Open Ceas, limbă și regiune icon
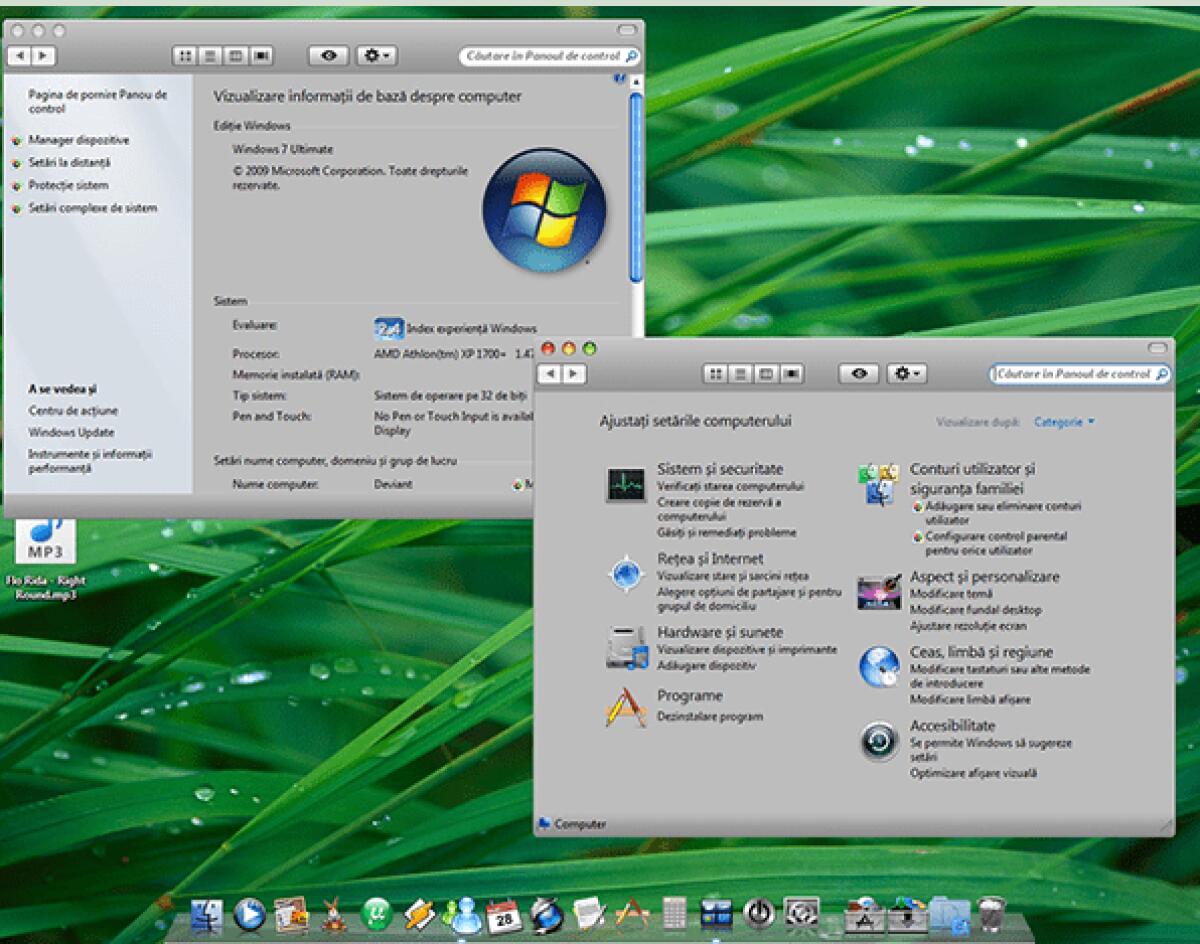The width and height of the screenshot is (1200, 944). (878, 664)
